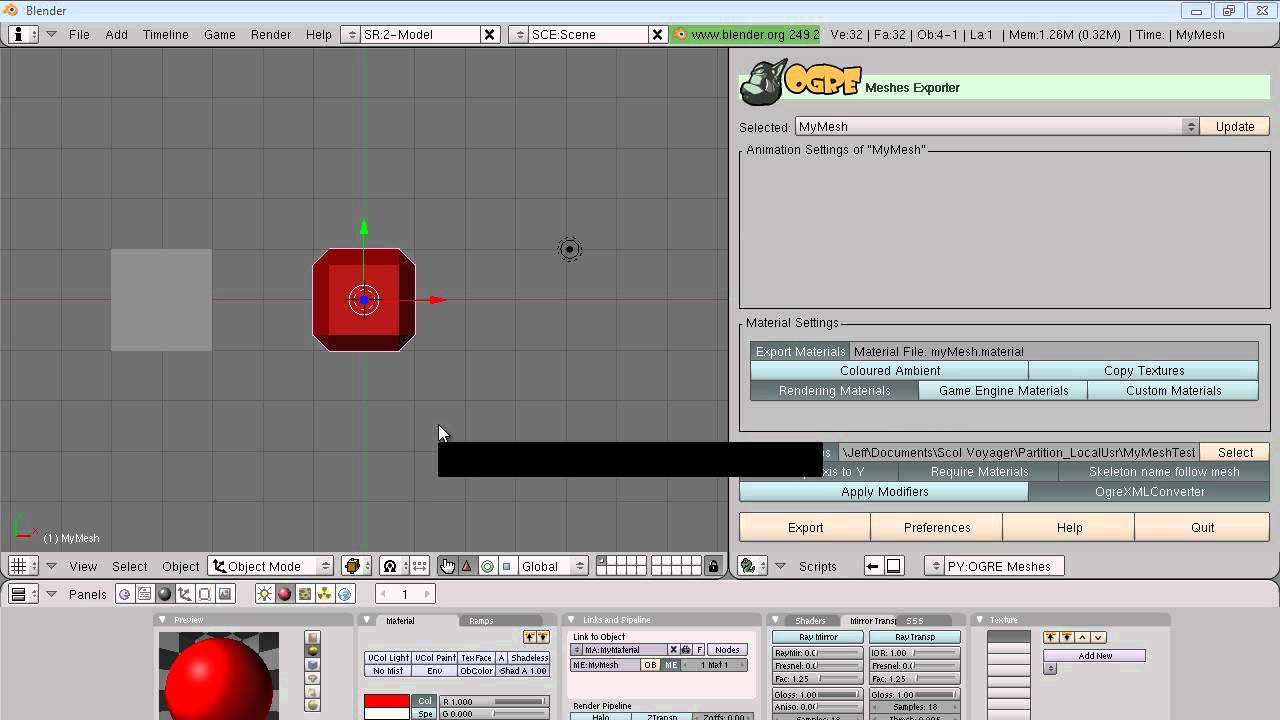Viewport: 1280px width, 720px height.
Task: Click the delete material link X icon
Action: coord(674,650)
